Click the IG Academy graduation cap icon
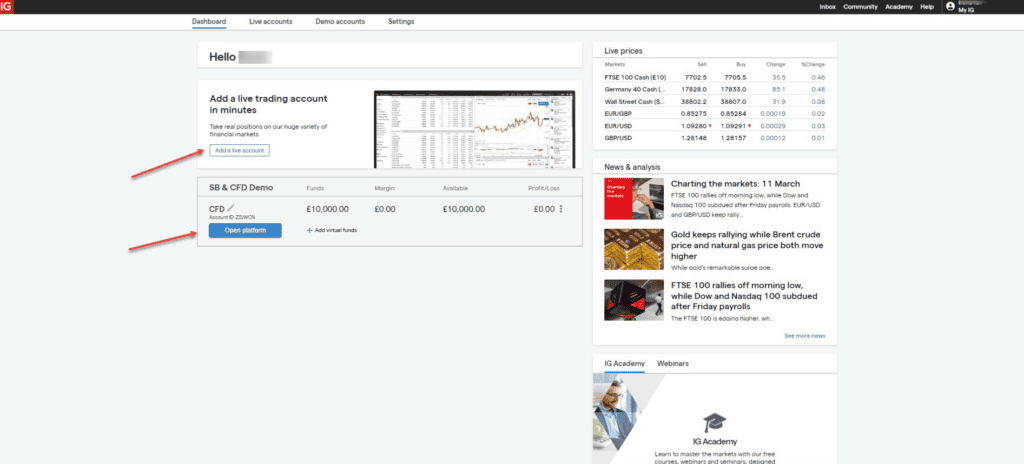Image resolution: width=1024 pixels, height=464 pixels. coord(714,422)
